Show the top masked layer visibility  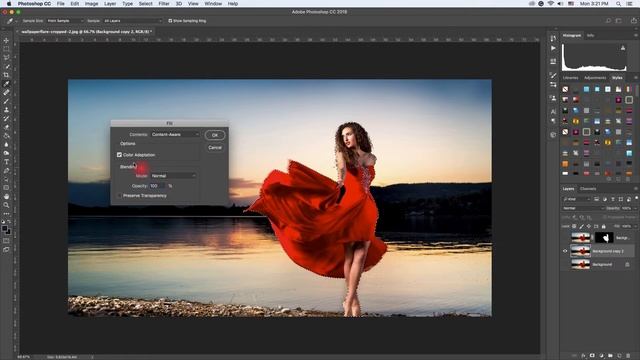[565, 238]
